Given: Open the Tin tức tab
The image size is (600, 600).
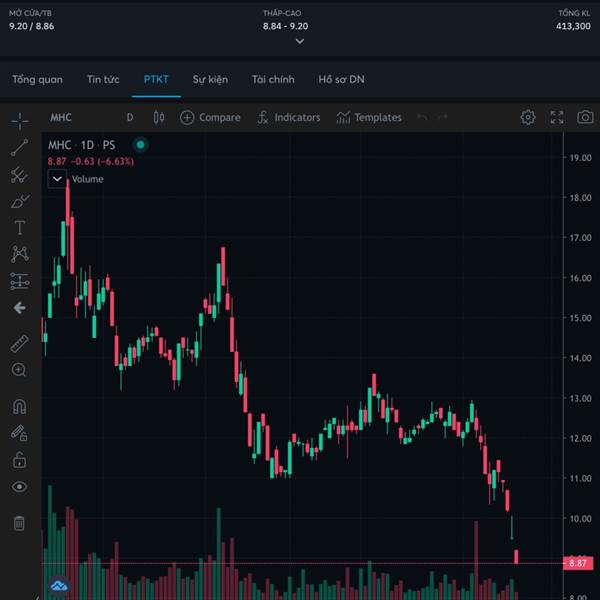Looking at the screenshot, I should tap(103, 79).
